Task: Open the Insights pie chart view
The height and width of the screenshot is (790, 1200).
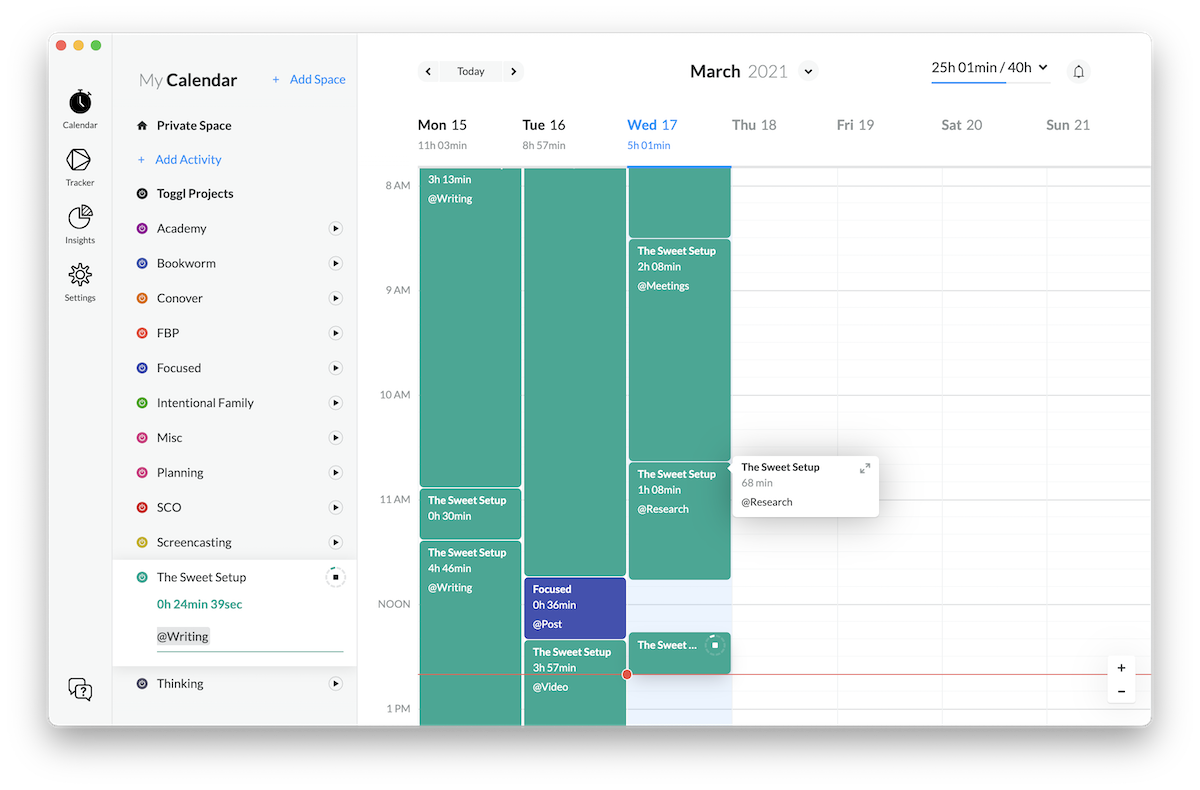Action: point(80,224)
